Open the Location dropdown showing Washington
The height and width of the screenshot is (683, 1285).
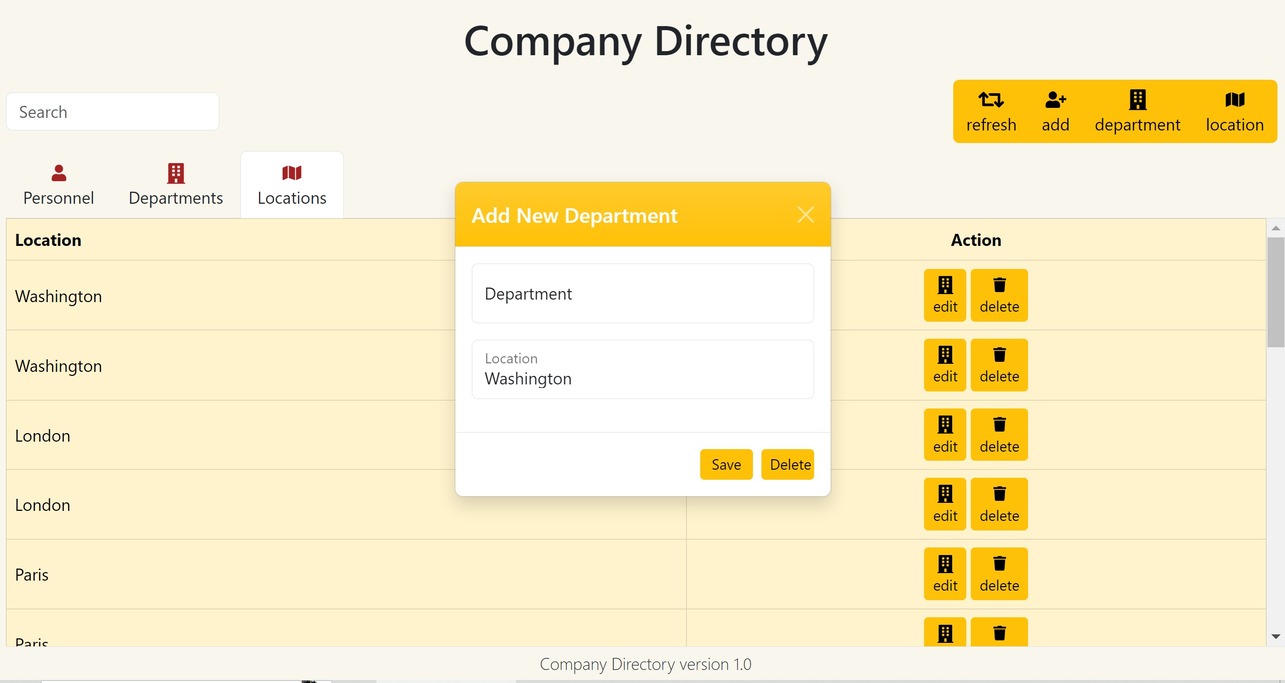[642, 370]
